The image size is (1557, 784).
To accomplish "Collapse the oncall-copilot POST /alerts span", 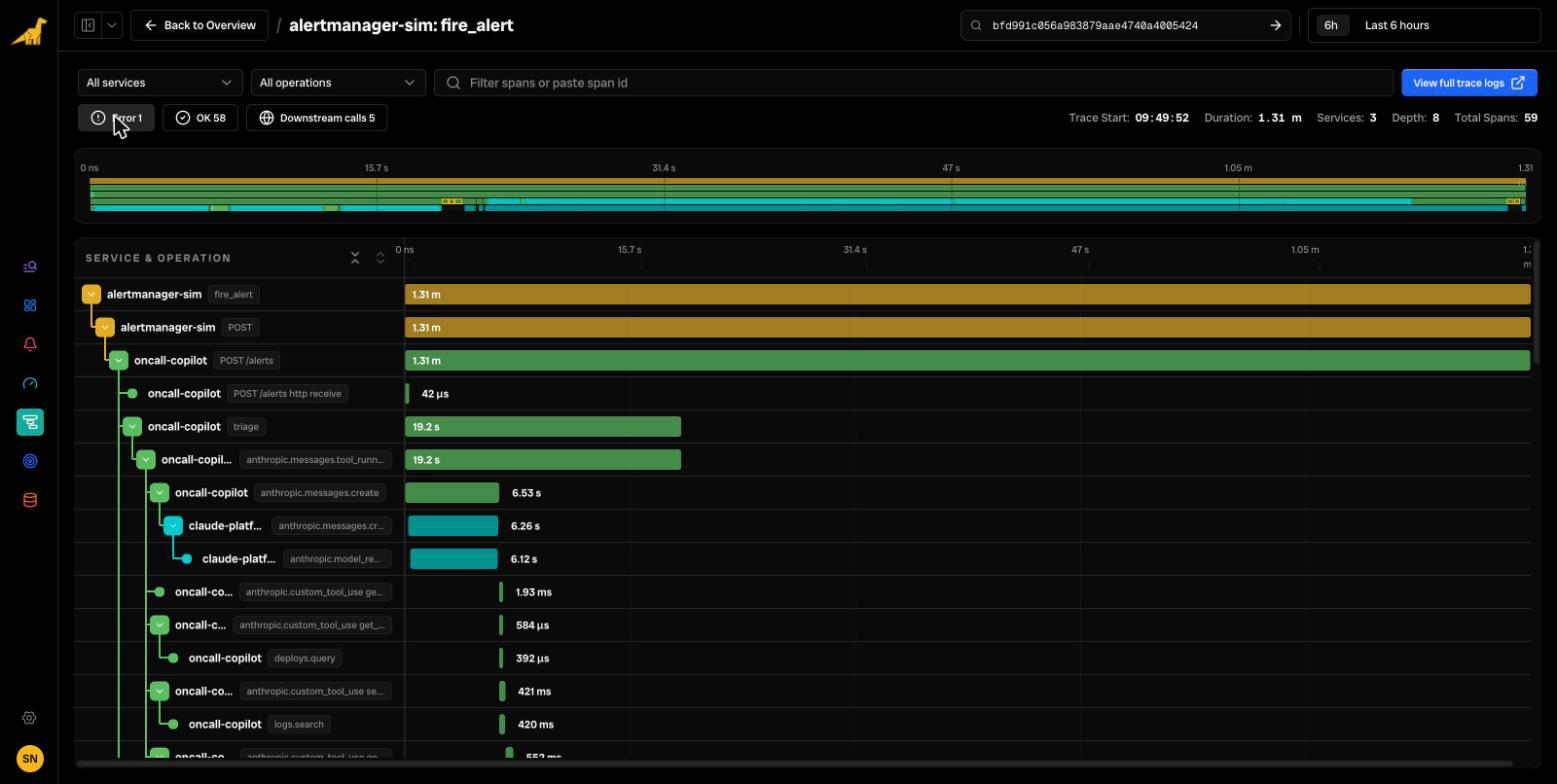I will pos(119,360).
